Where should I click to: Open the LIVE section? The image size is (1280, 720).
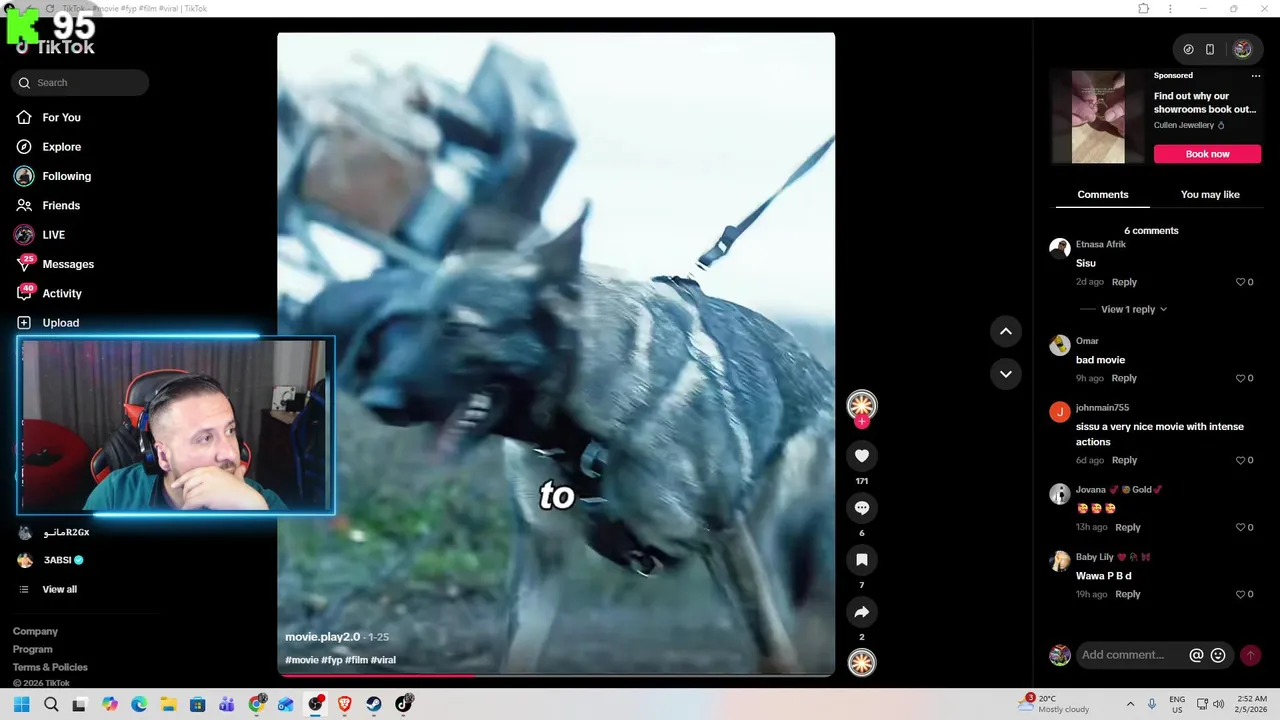coord(53,235)
